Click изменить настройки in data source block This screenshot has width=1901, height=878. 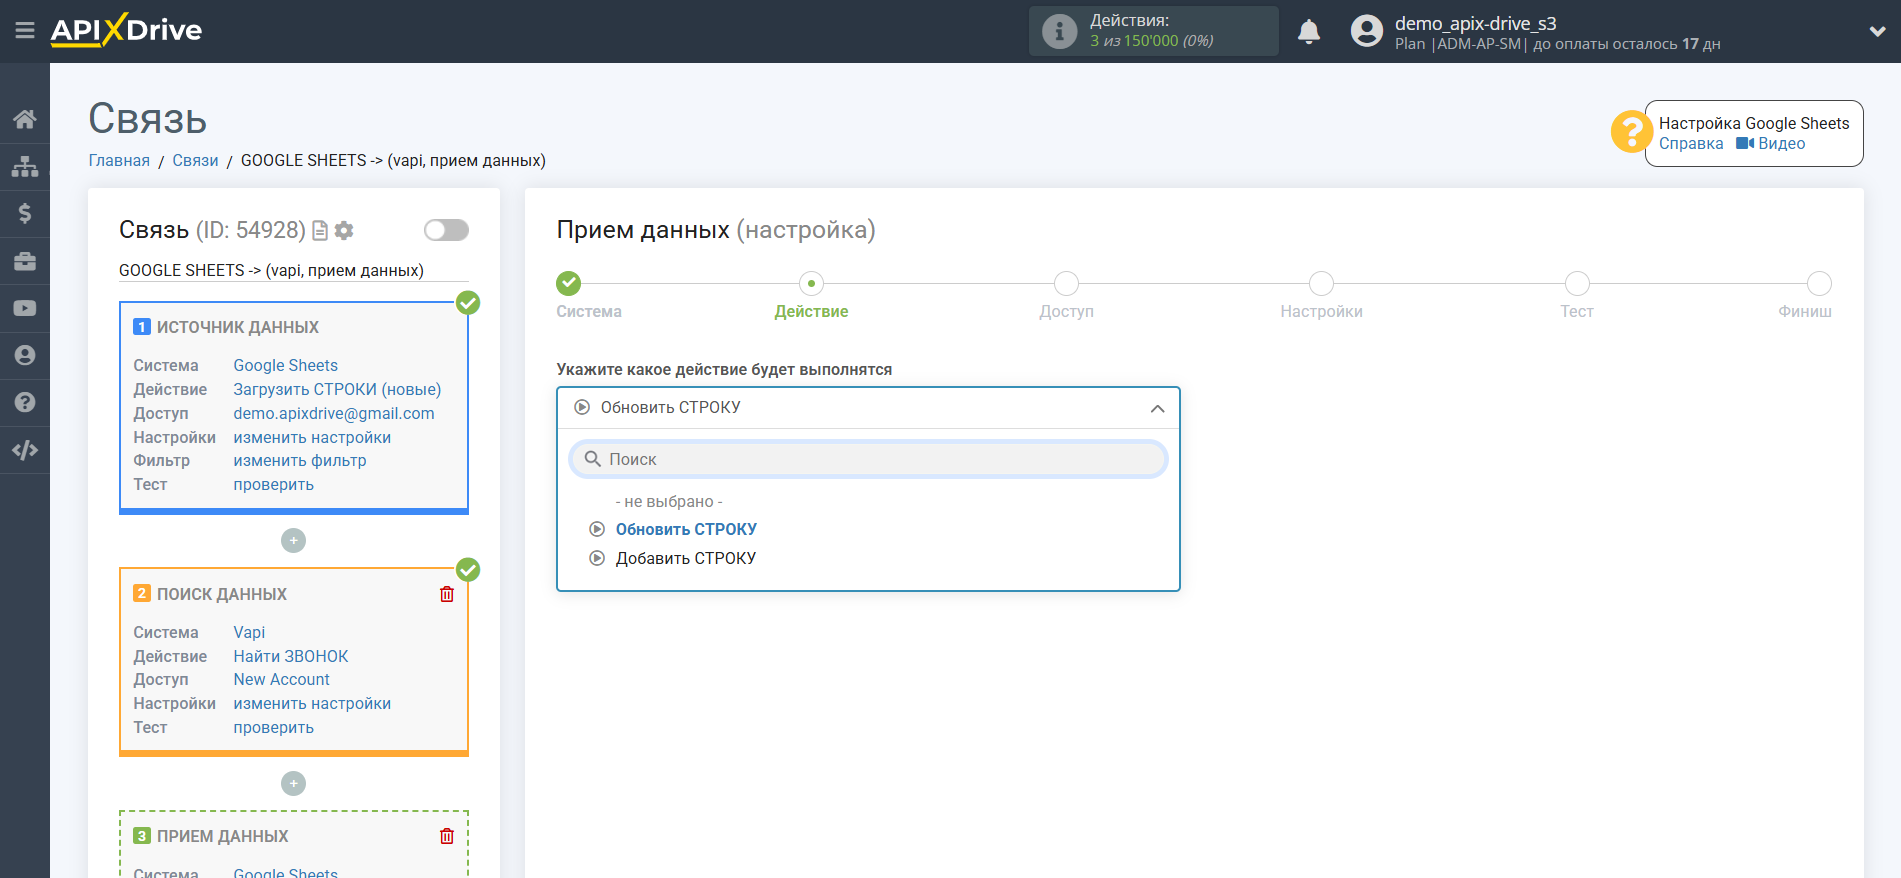pos(312,438)
